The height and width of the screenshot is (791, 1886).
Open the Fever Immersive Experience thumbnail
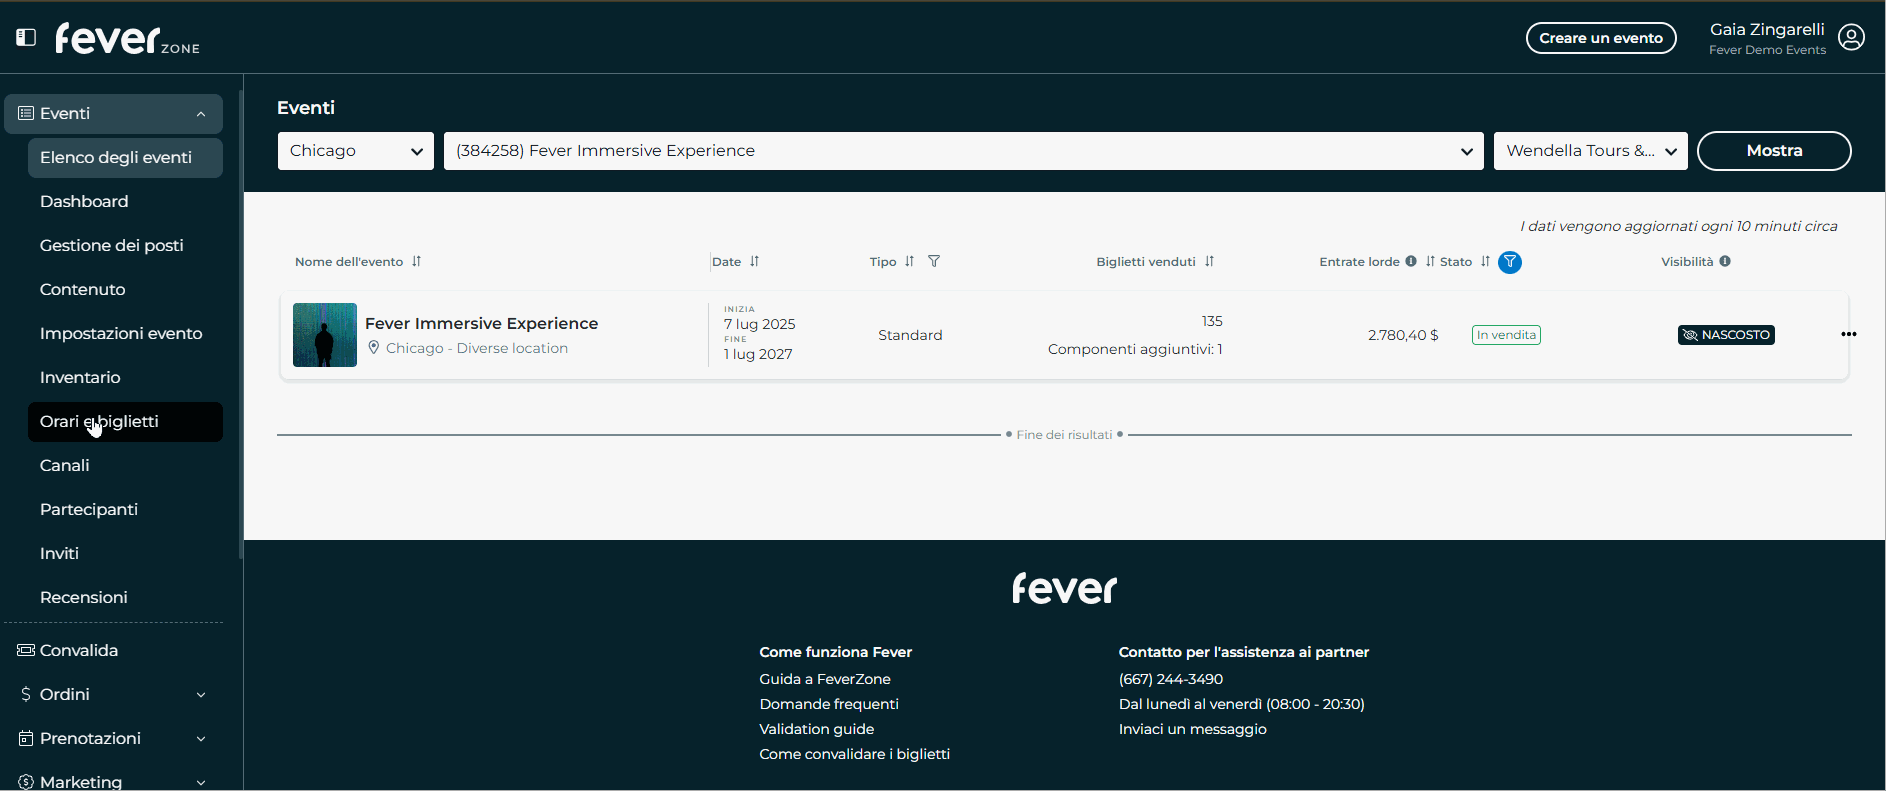(325, 335)
